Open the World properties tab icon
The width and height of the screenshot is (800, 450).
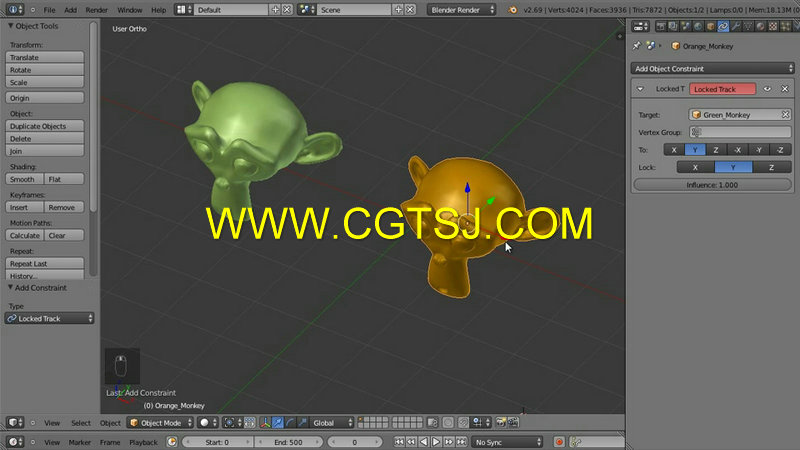tap(698, 26)
